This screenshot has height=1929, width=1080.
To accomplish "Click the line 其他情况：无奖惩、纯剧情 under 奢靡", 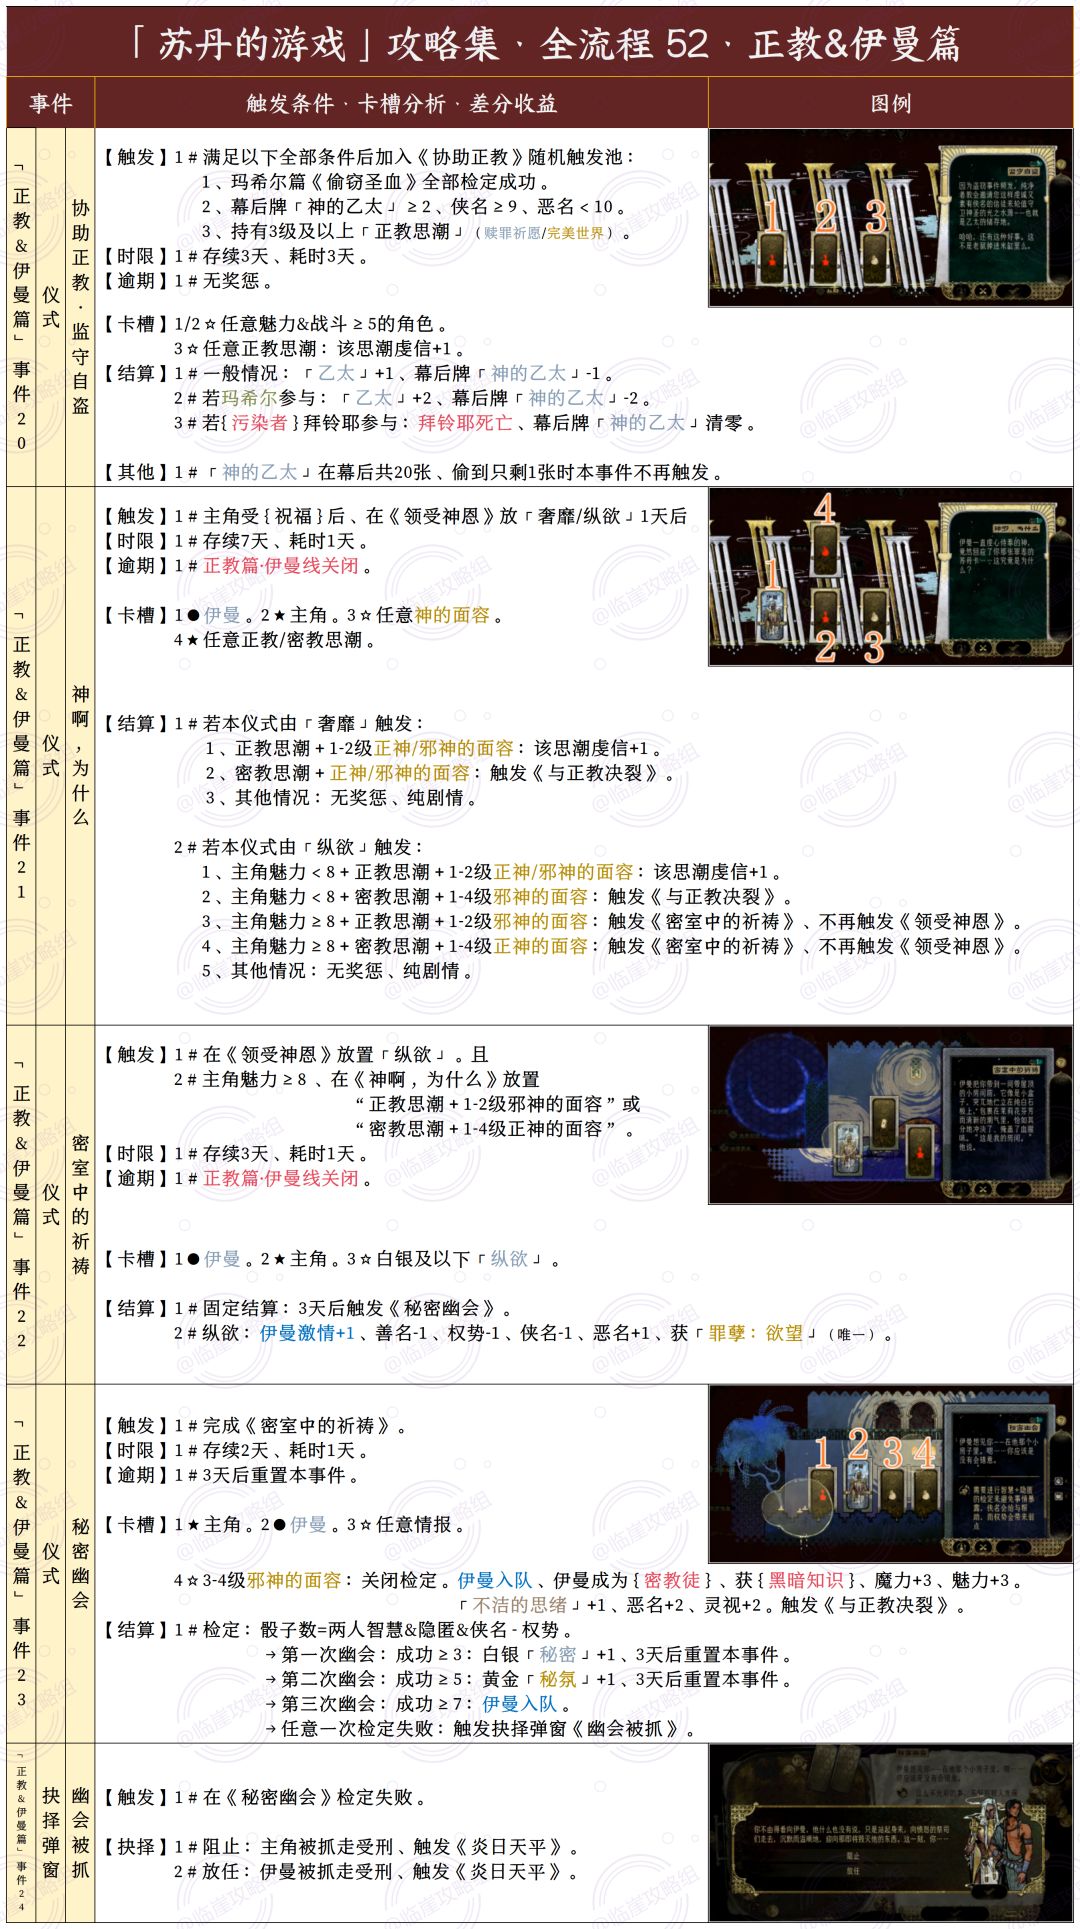I will pos(341,797).
